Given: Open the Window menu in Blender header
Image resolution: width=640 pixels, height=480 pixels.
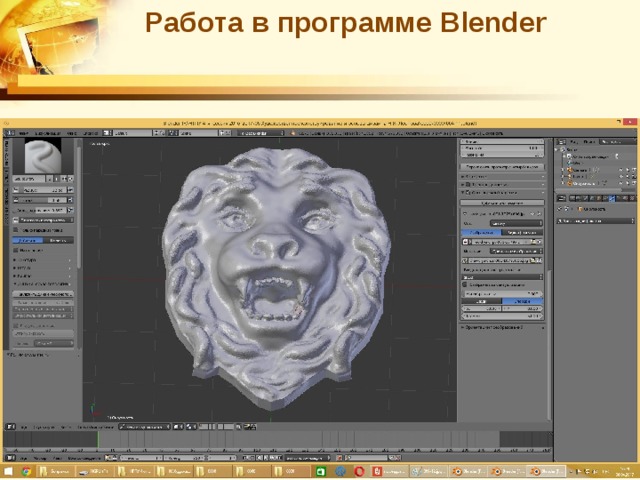Looking at the screenshot, I should tap(71, 133).
